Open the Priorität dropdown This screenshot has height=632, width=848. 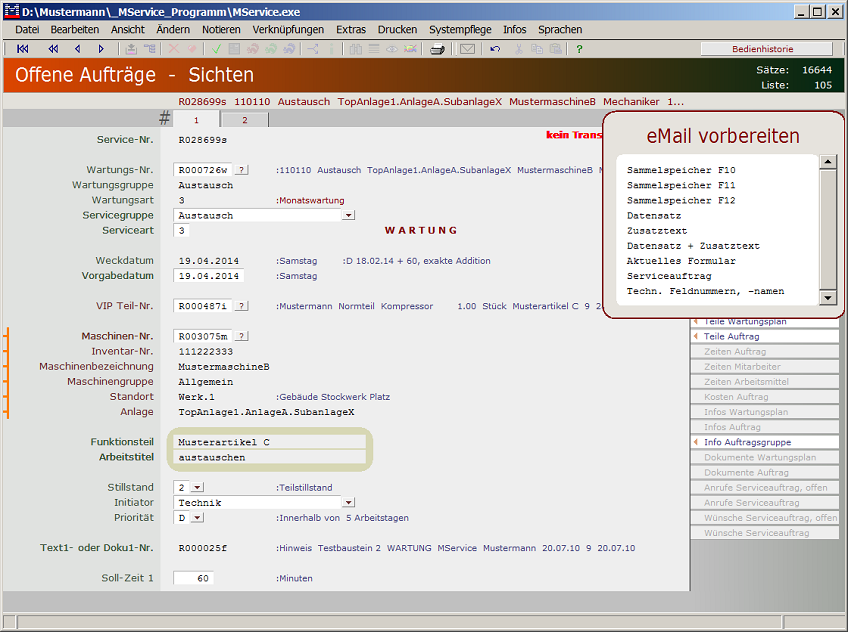tap(196, 518)
